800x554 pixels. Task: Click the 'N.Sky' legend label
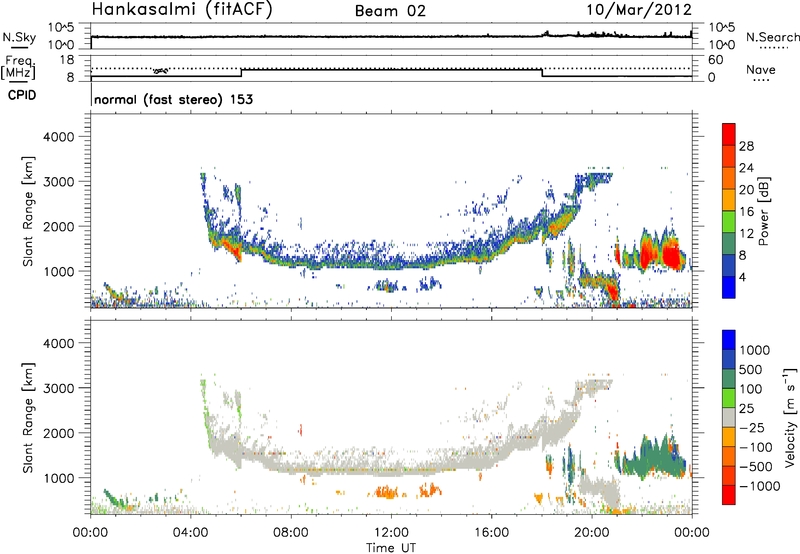[x=19, y=37]
